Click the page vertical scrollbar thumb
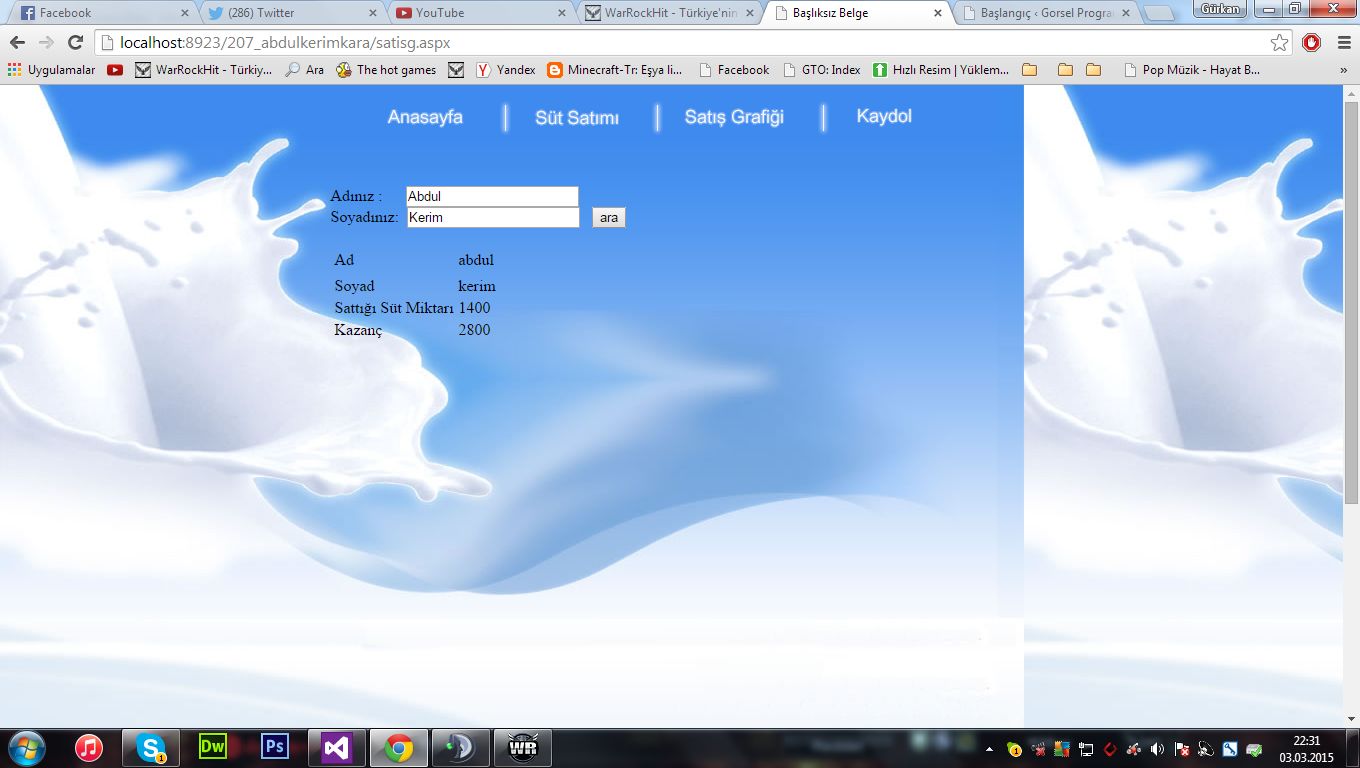Image resolution: width=1360 pixels, height=768 pixels. click(1351, 300)
